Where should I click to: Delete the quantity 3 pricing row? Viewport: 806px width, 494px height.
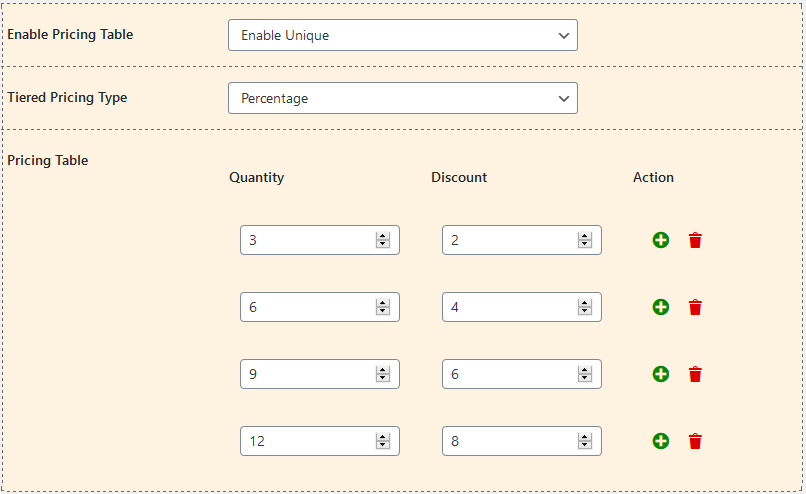pos(695,240)
